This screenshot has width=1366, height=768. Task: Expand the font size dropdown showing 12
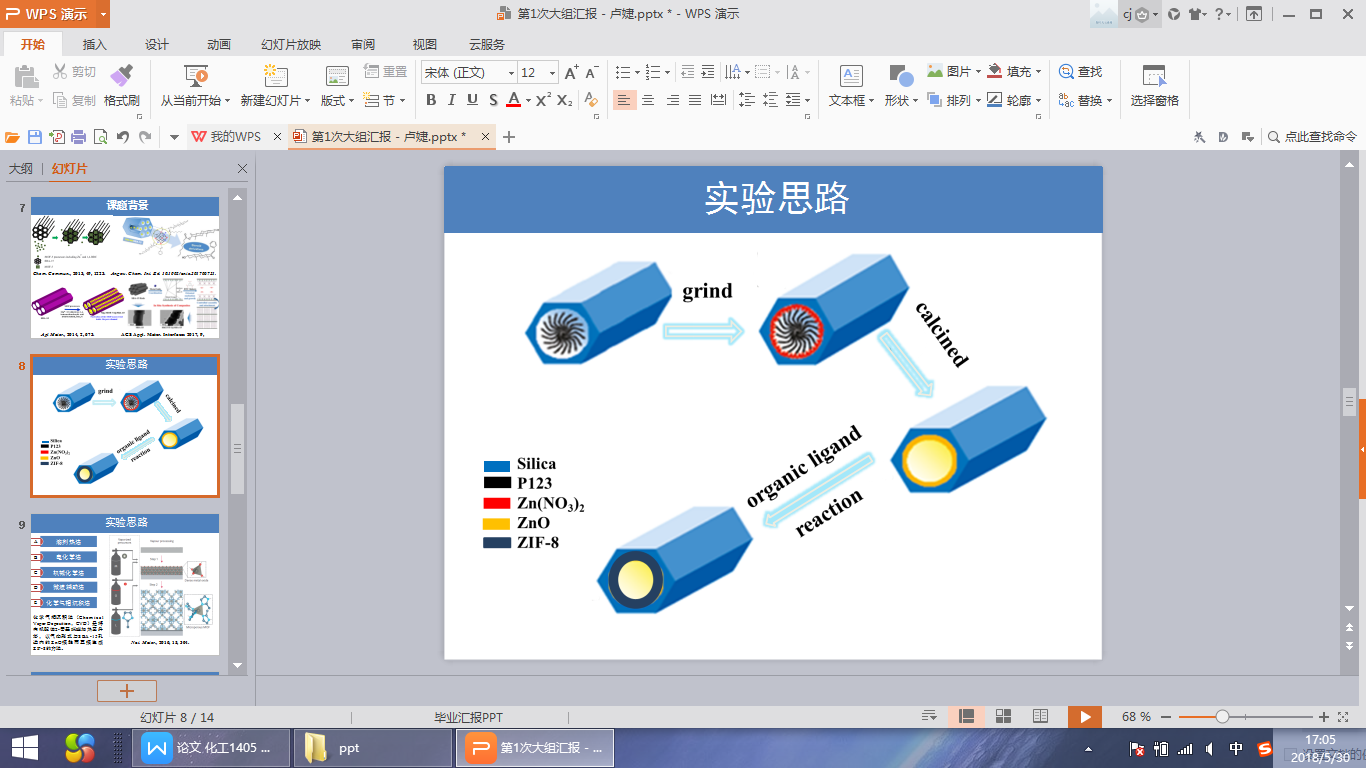click(x=552, y=73)
